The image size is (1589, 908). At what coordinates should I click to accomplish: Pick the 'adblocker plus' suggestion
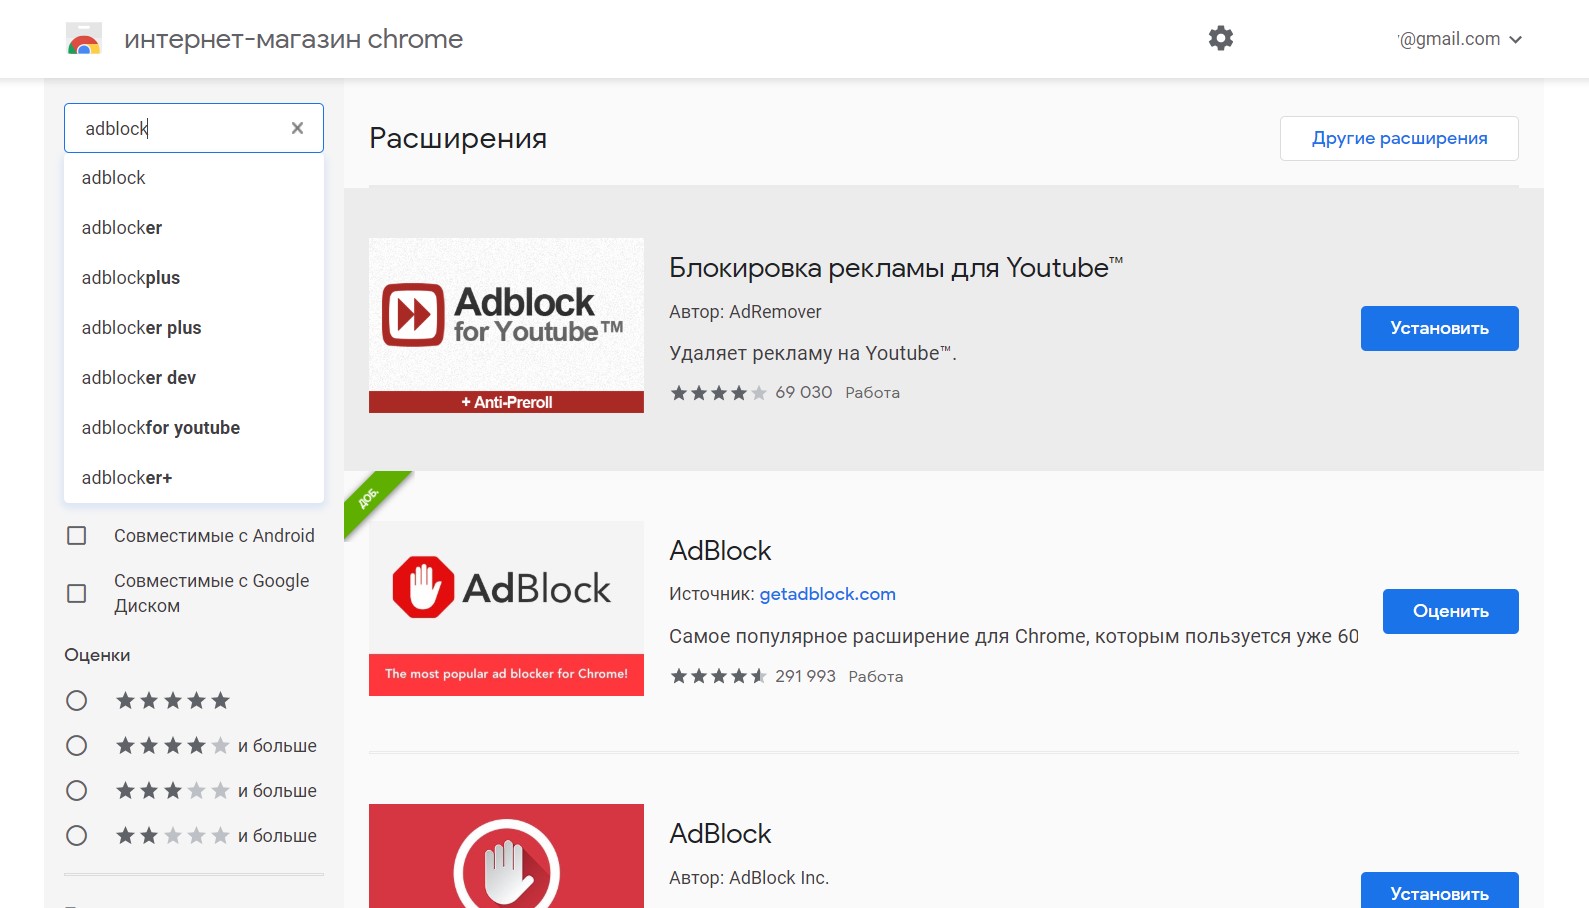click(194, 328)
